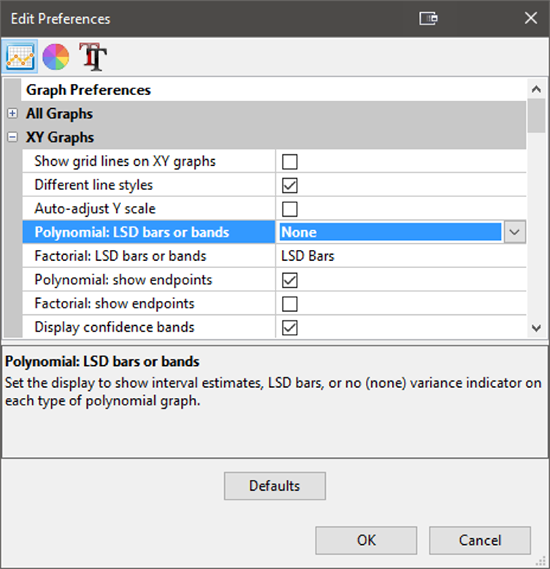550x569 pixels.
Task: Open the font preferences TT icon
Action: 93,57
